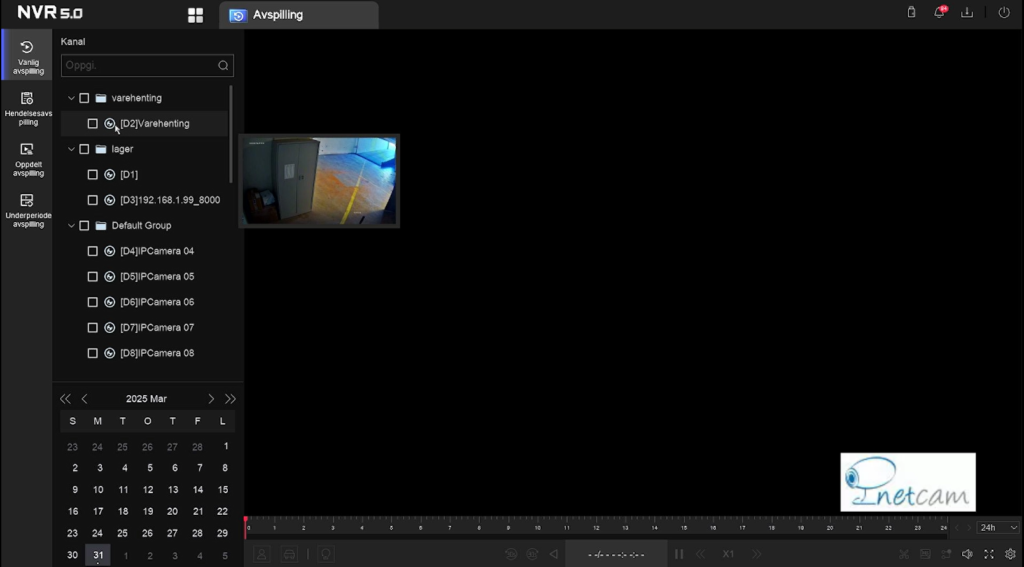The width and height of the screenshot is (1024, 567).
Task: Check the [D2]Varehenting camera checkbox
Action: pyautogui.click(x=93, y=124)
